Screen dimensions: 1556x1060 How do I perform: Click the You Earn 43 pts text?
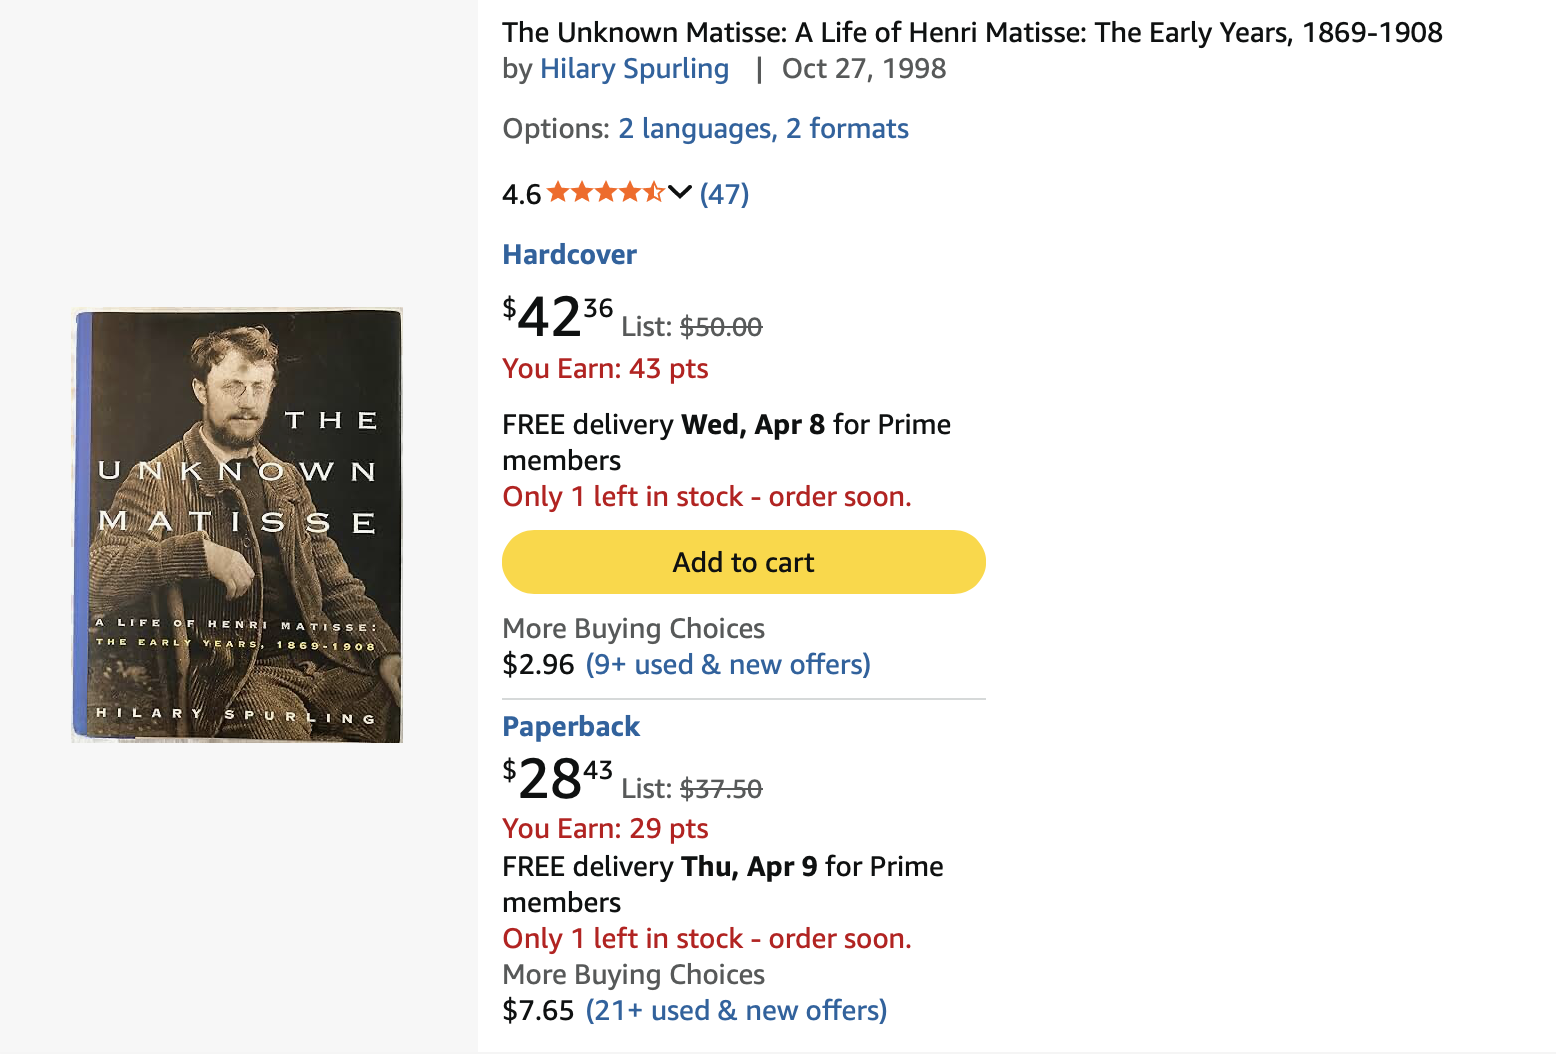click(x=605, y=369)
